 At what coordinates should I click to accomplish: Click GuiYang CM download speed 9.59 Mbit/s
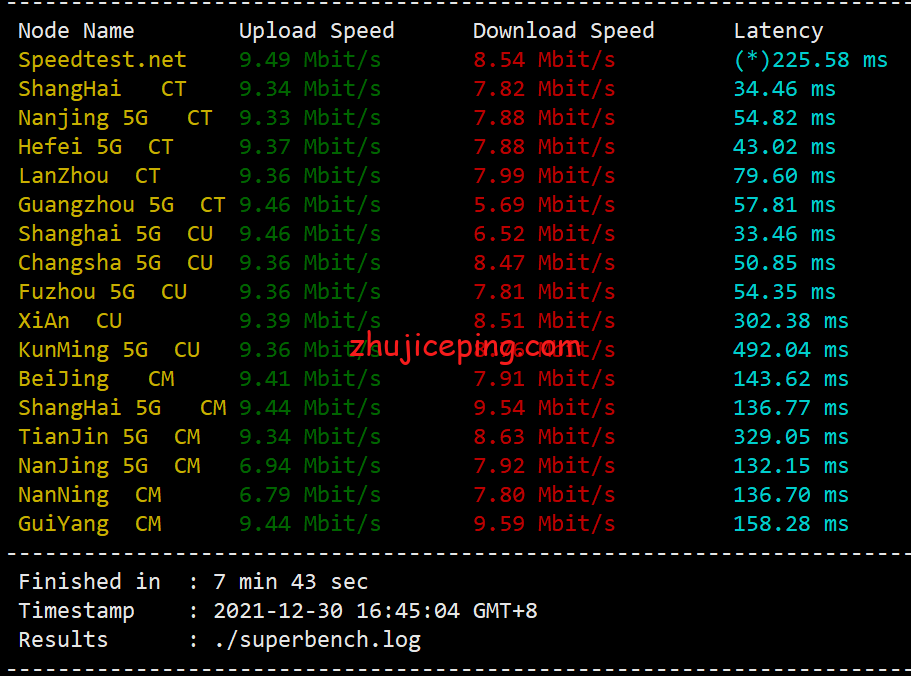[544, 524]
